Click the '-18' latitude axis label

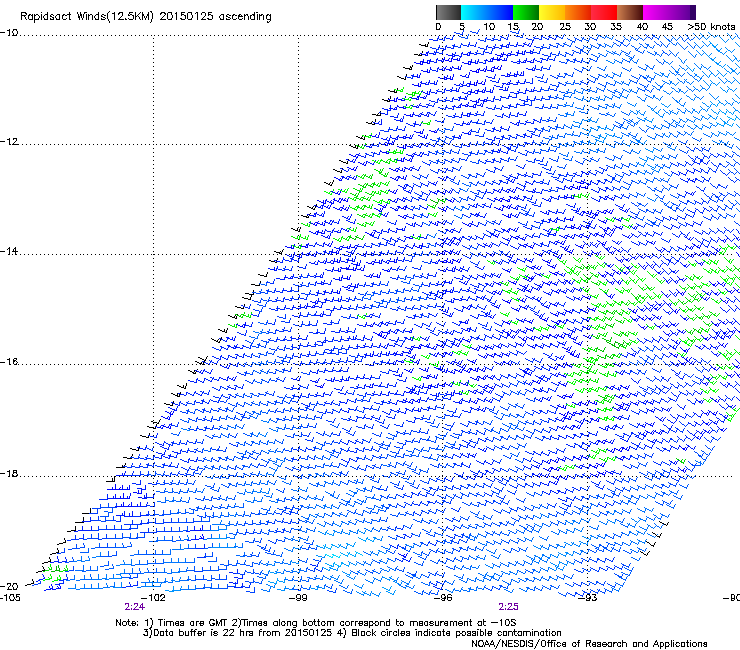pyautogui.click(x=9, y=473)
